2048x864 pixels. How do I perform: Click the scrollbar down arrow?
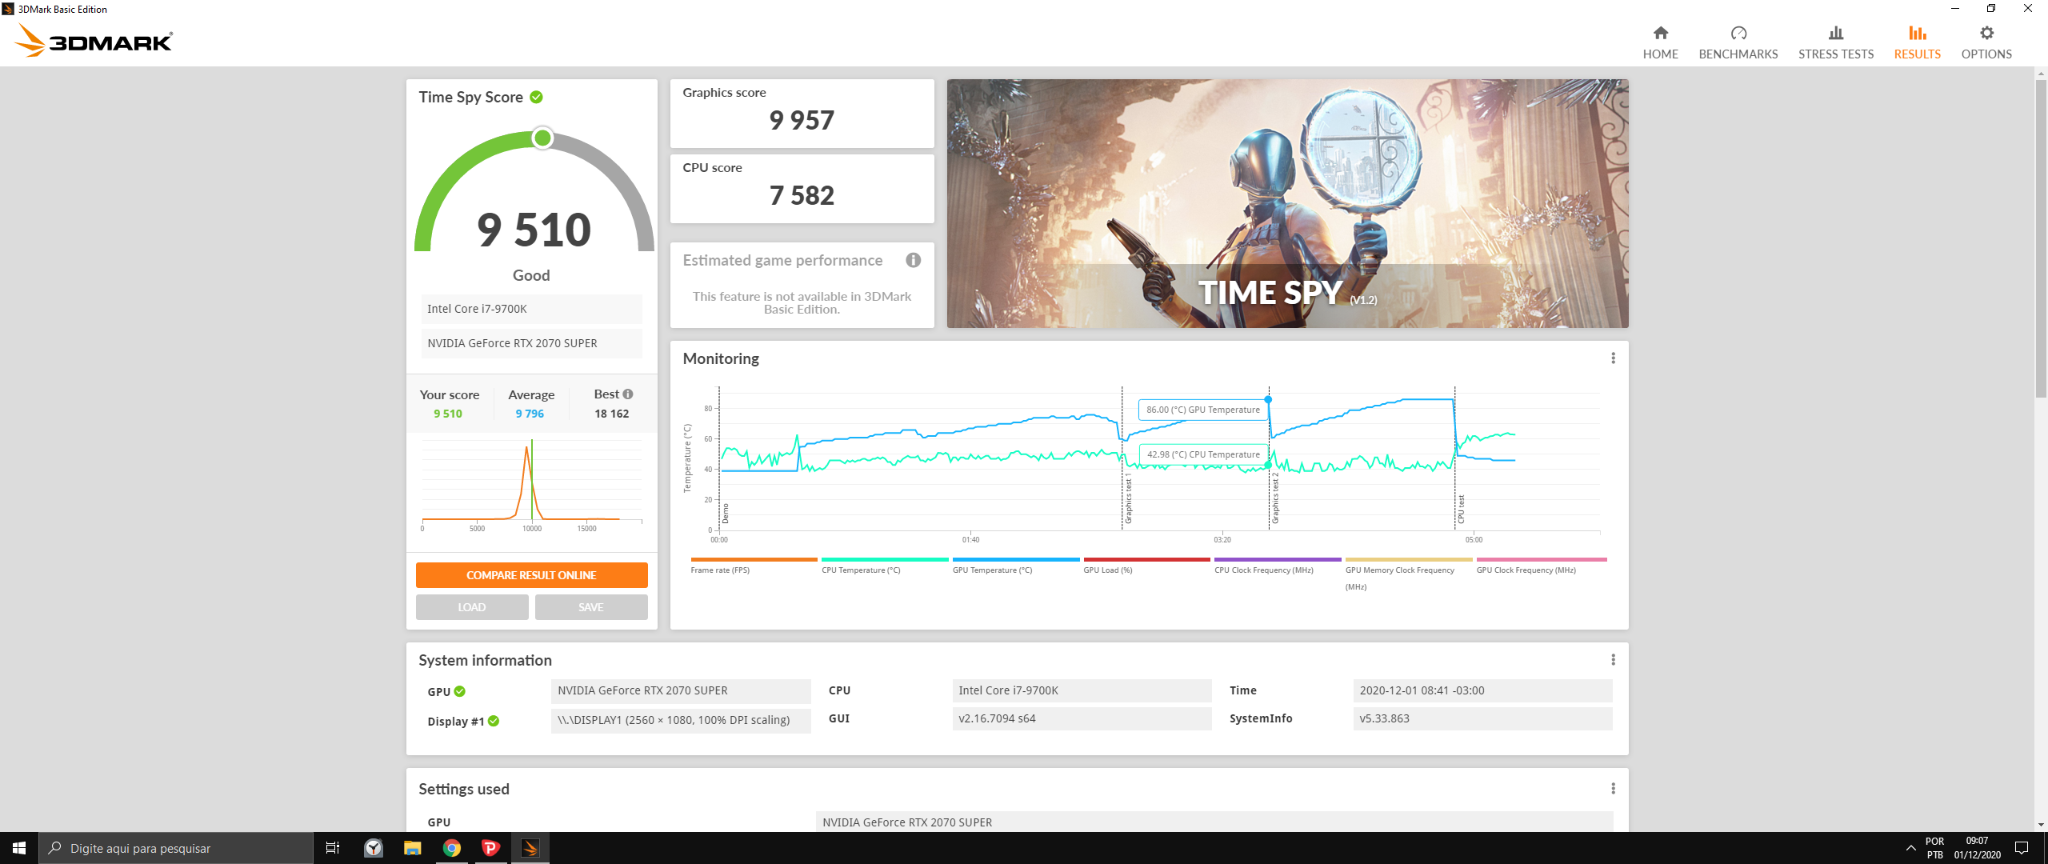click(2041, 825)
